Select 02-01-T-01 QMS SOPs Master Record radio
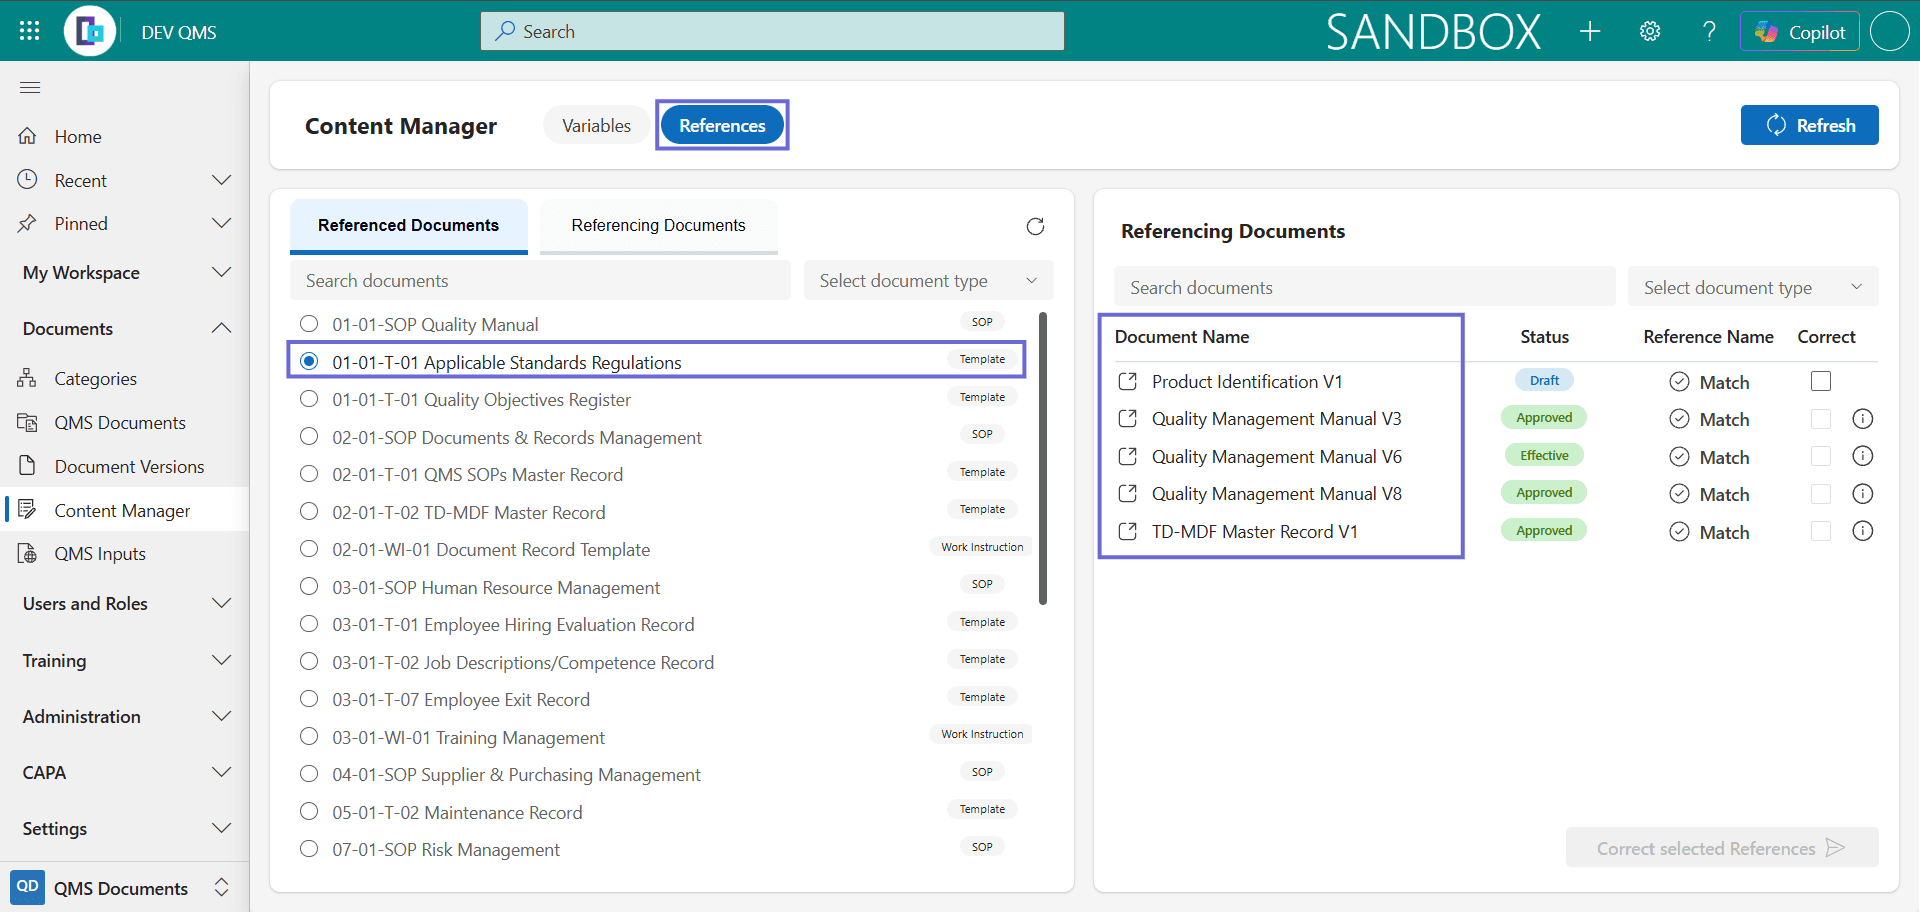1920x912 pixels. pos(309,474)
